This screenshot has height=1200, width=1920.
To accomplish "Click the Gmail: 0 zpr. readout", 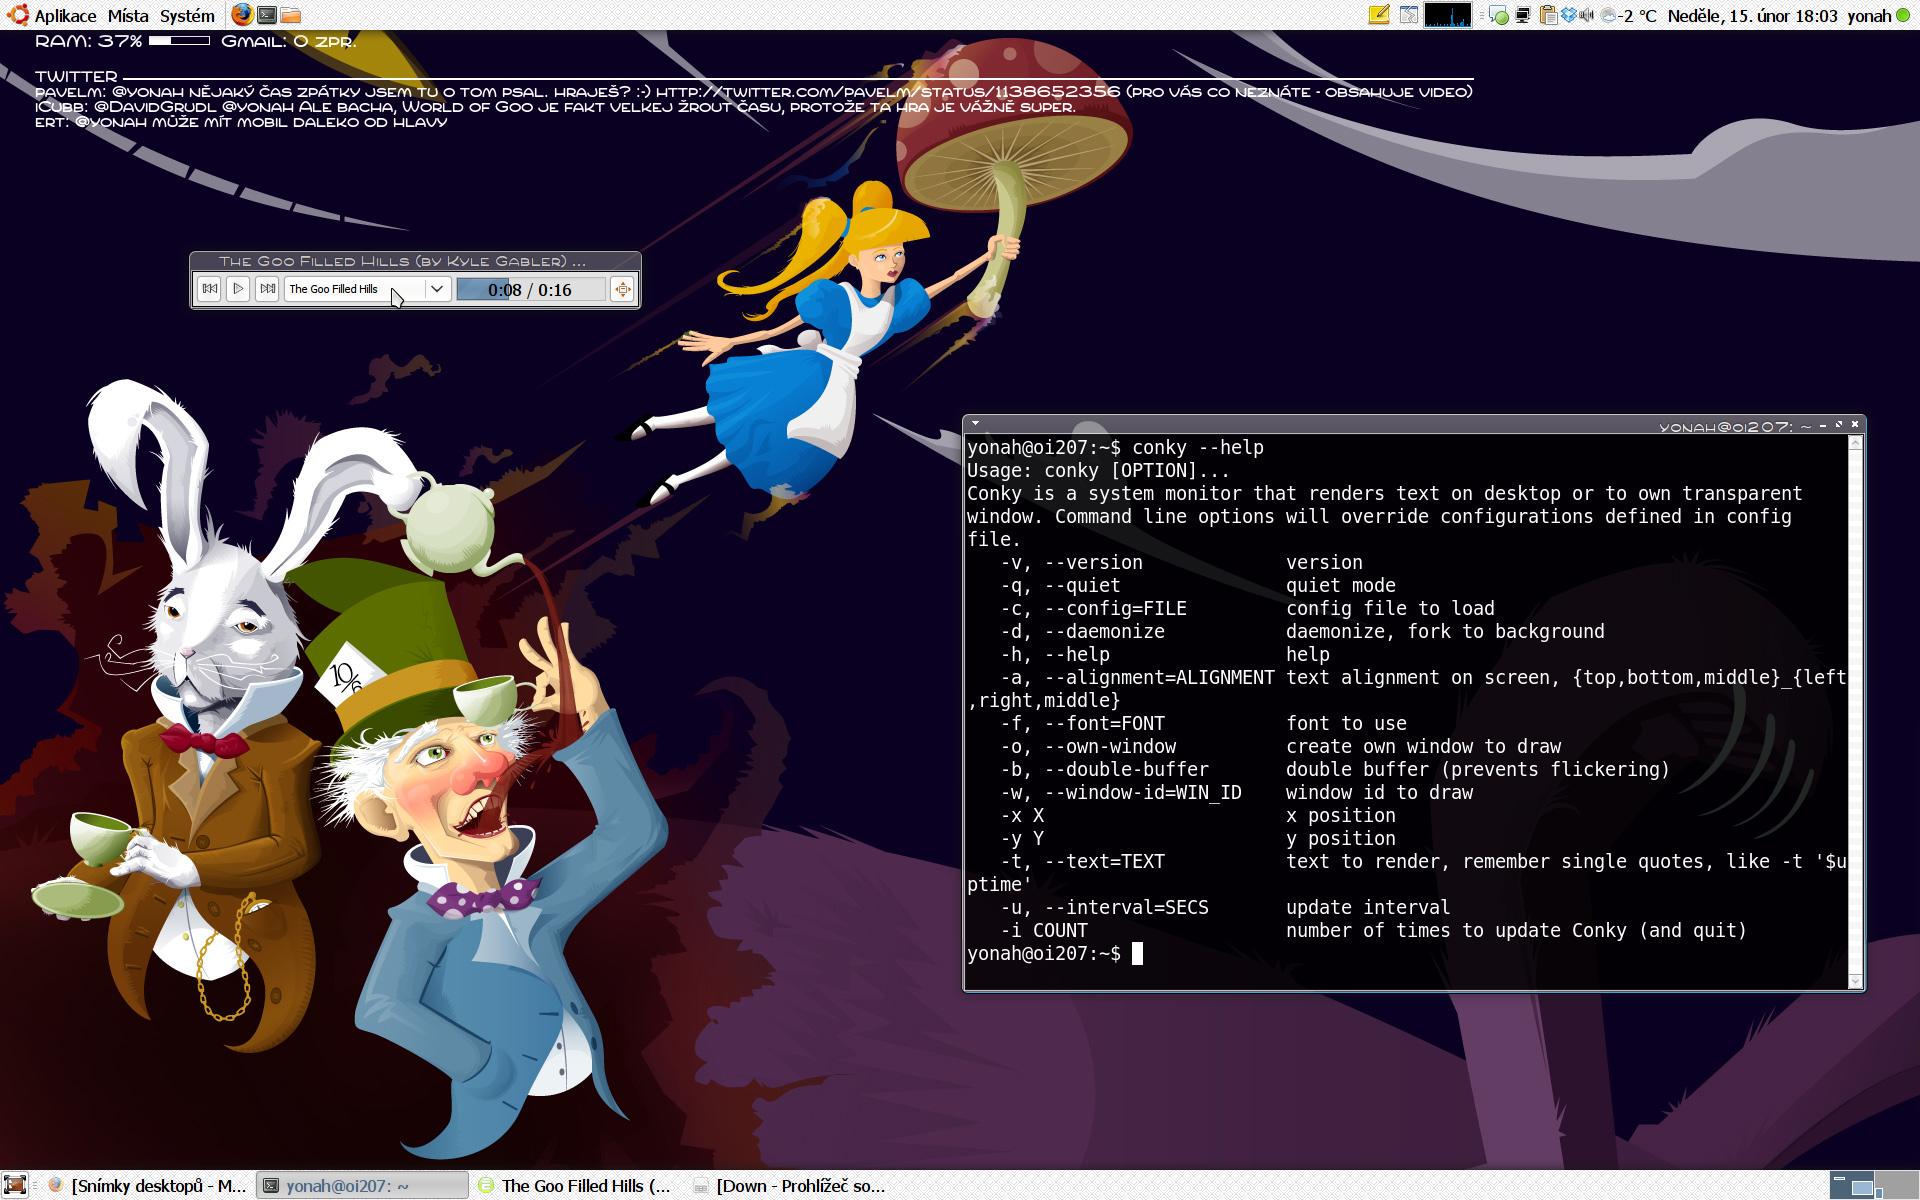I will point(289,41).
